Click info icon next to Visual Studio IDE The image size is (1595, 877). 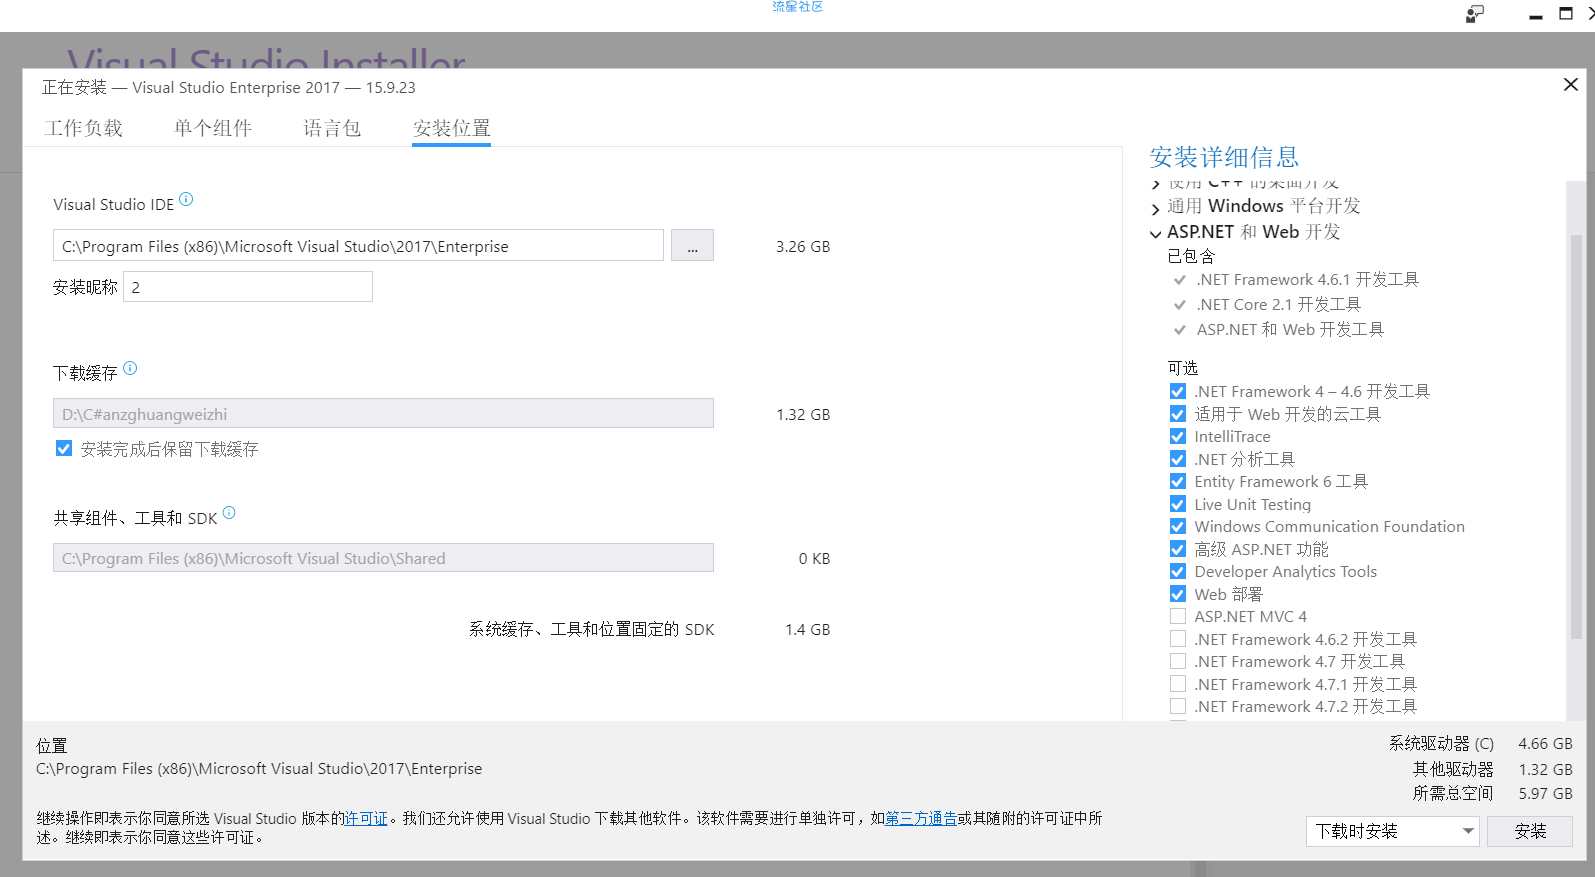coord(186,199)
